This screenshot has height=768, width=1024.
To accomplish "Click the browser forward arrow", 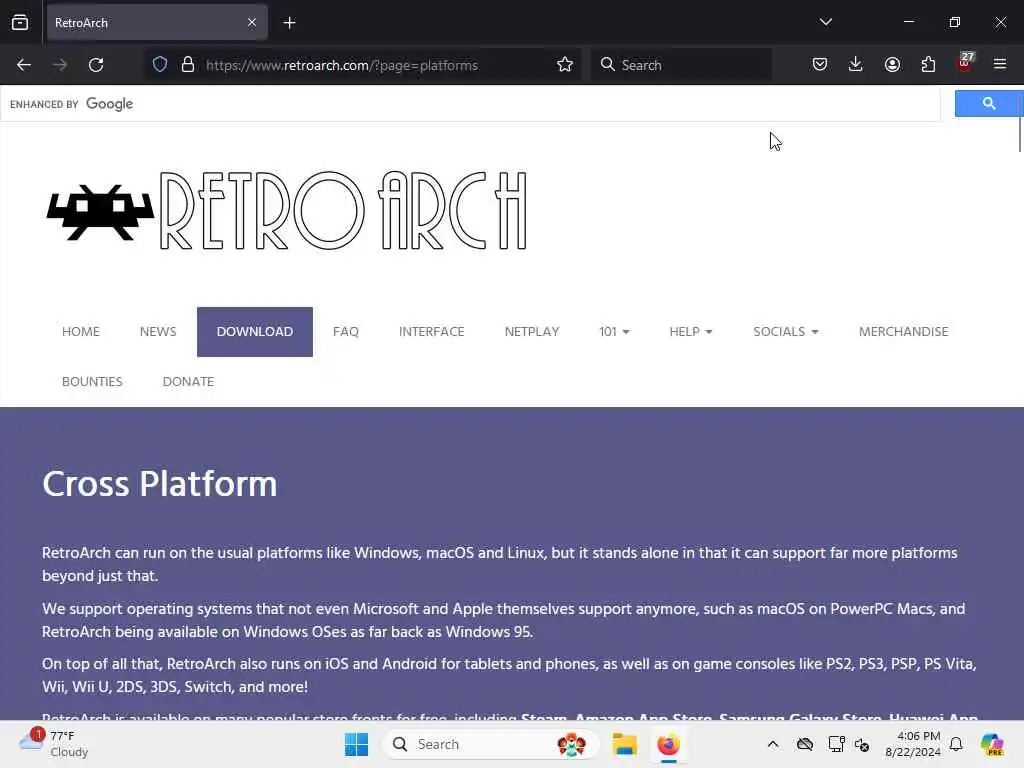I will click(60, 65).
